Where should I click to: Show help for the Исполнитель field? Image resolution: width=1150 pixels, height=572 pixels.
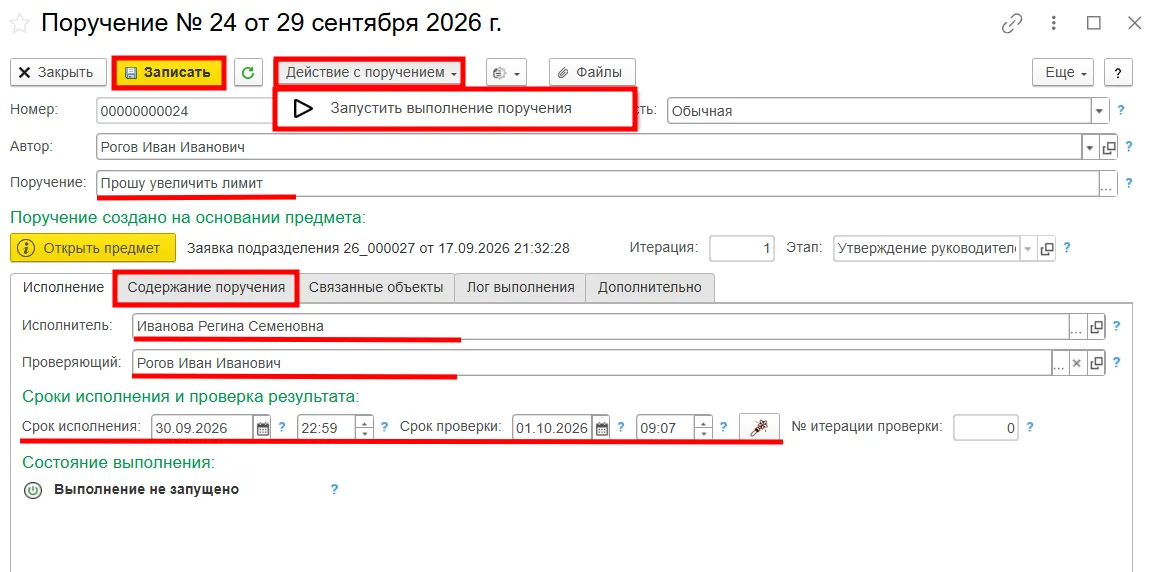click(1117, 326)
